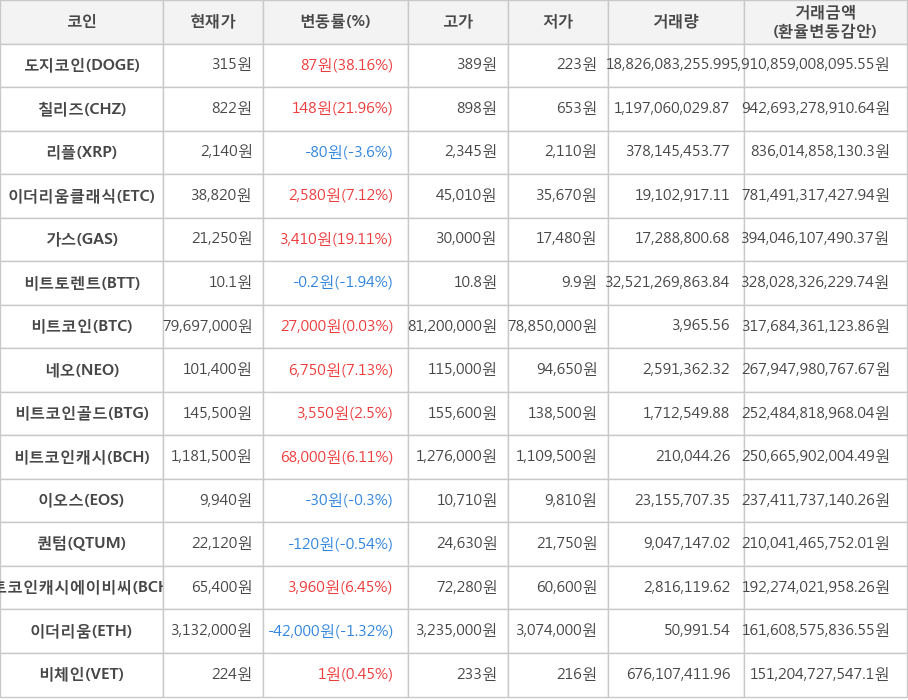Select the 이오스(EOS) coin name

pyautogui.click(x=82, y=500)
